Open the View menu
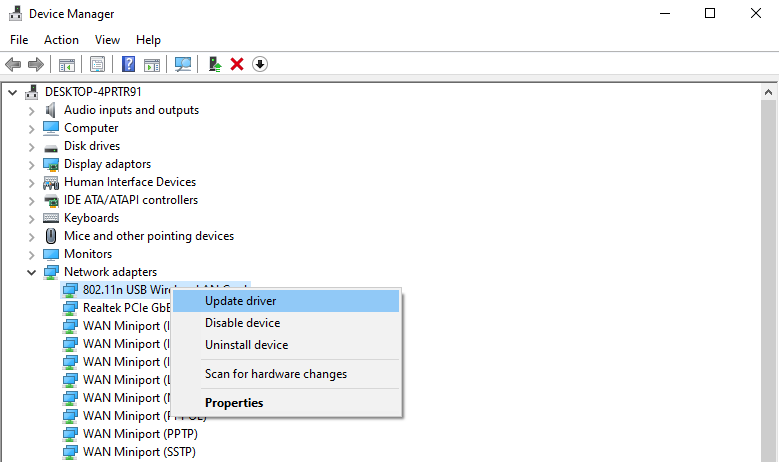This screenshot has height=462, width=779. 107,40
